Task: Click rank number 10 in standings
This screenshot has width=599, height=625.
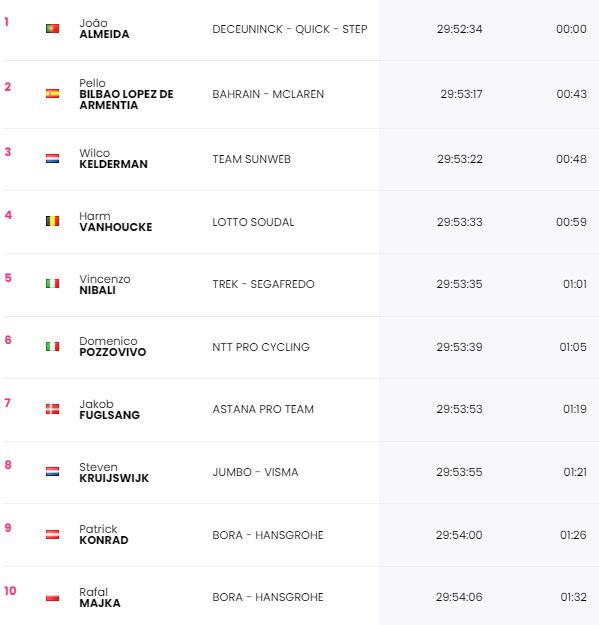Action: (10, 590)
